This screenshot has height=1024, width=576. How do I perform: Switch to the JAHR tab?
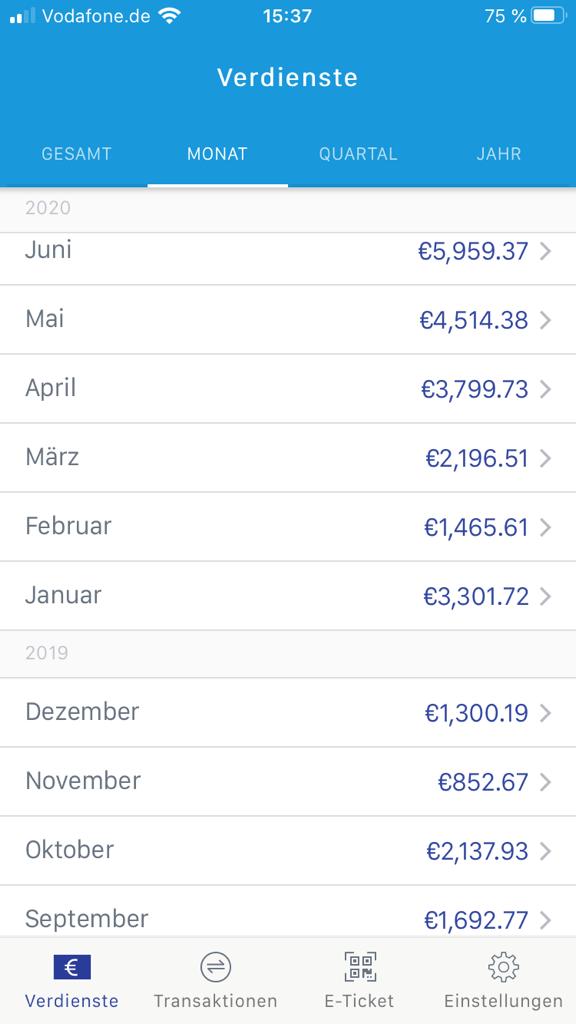click(x=499, y=154)
